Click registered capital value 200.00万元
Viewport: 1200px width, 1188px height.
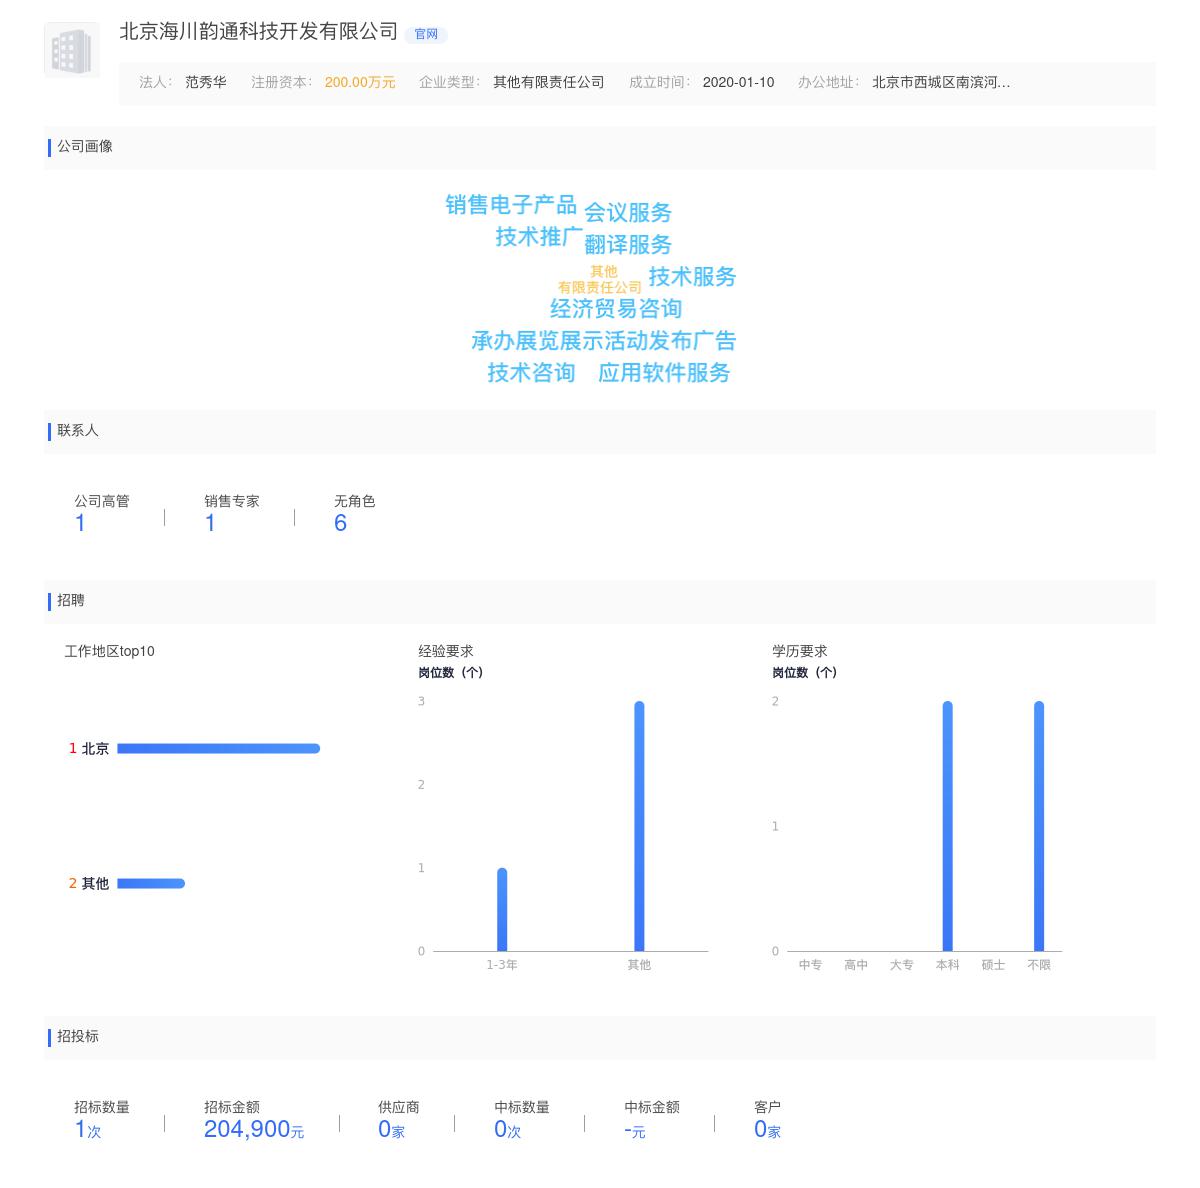(360, 83)
